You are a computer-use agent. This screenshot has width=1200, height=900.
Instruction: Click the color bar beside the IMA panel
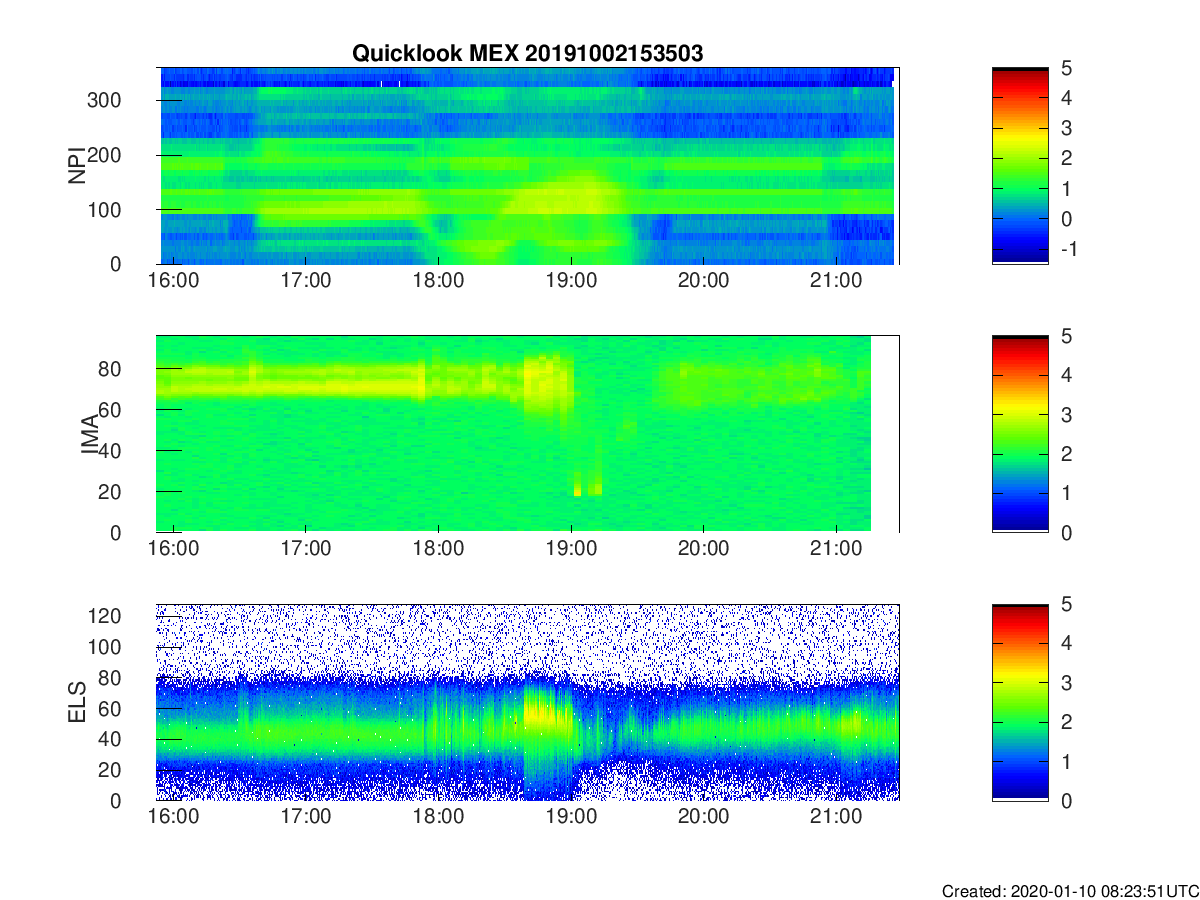pyautogui.click(x=1020, y=434)
